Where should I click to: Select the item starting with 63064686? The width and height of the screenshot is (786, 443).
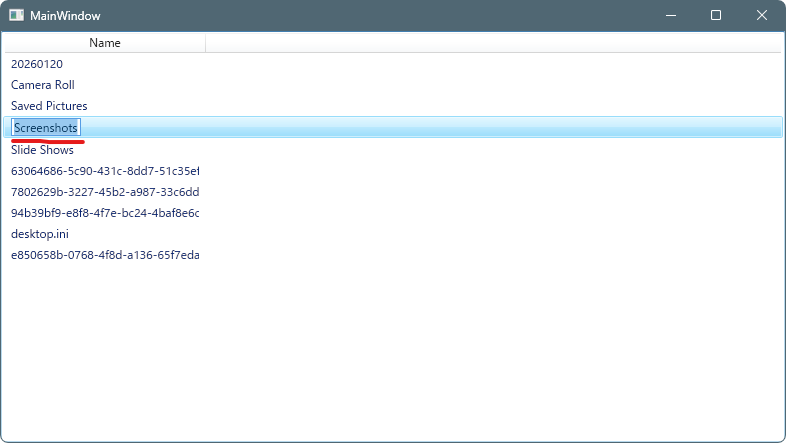[x=104, y=171]
